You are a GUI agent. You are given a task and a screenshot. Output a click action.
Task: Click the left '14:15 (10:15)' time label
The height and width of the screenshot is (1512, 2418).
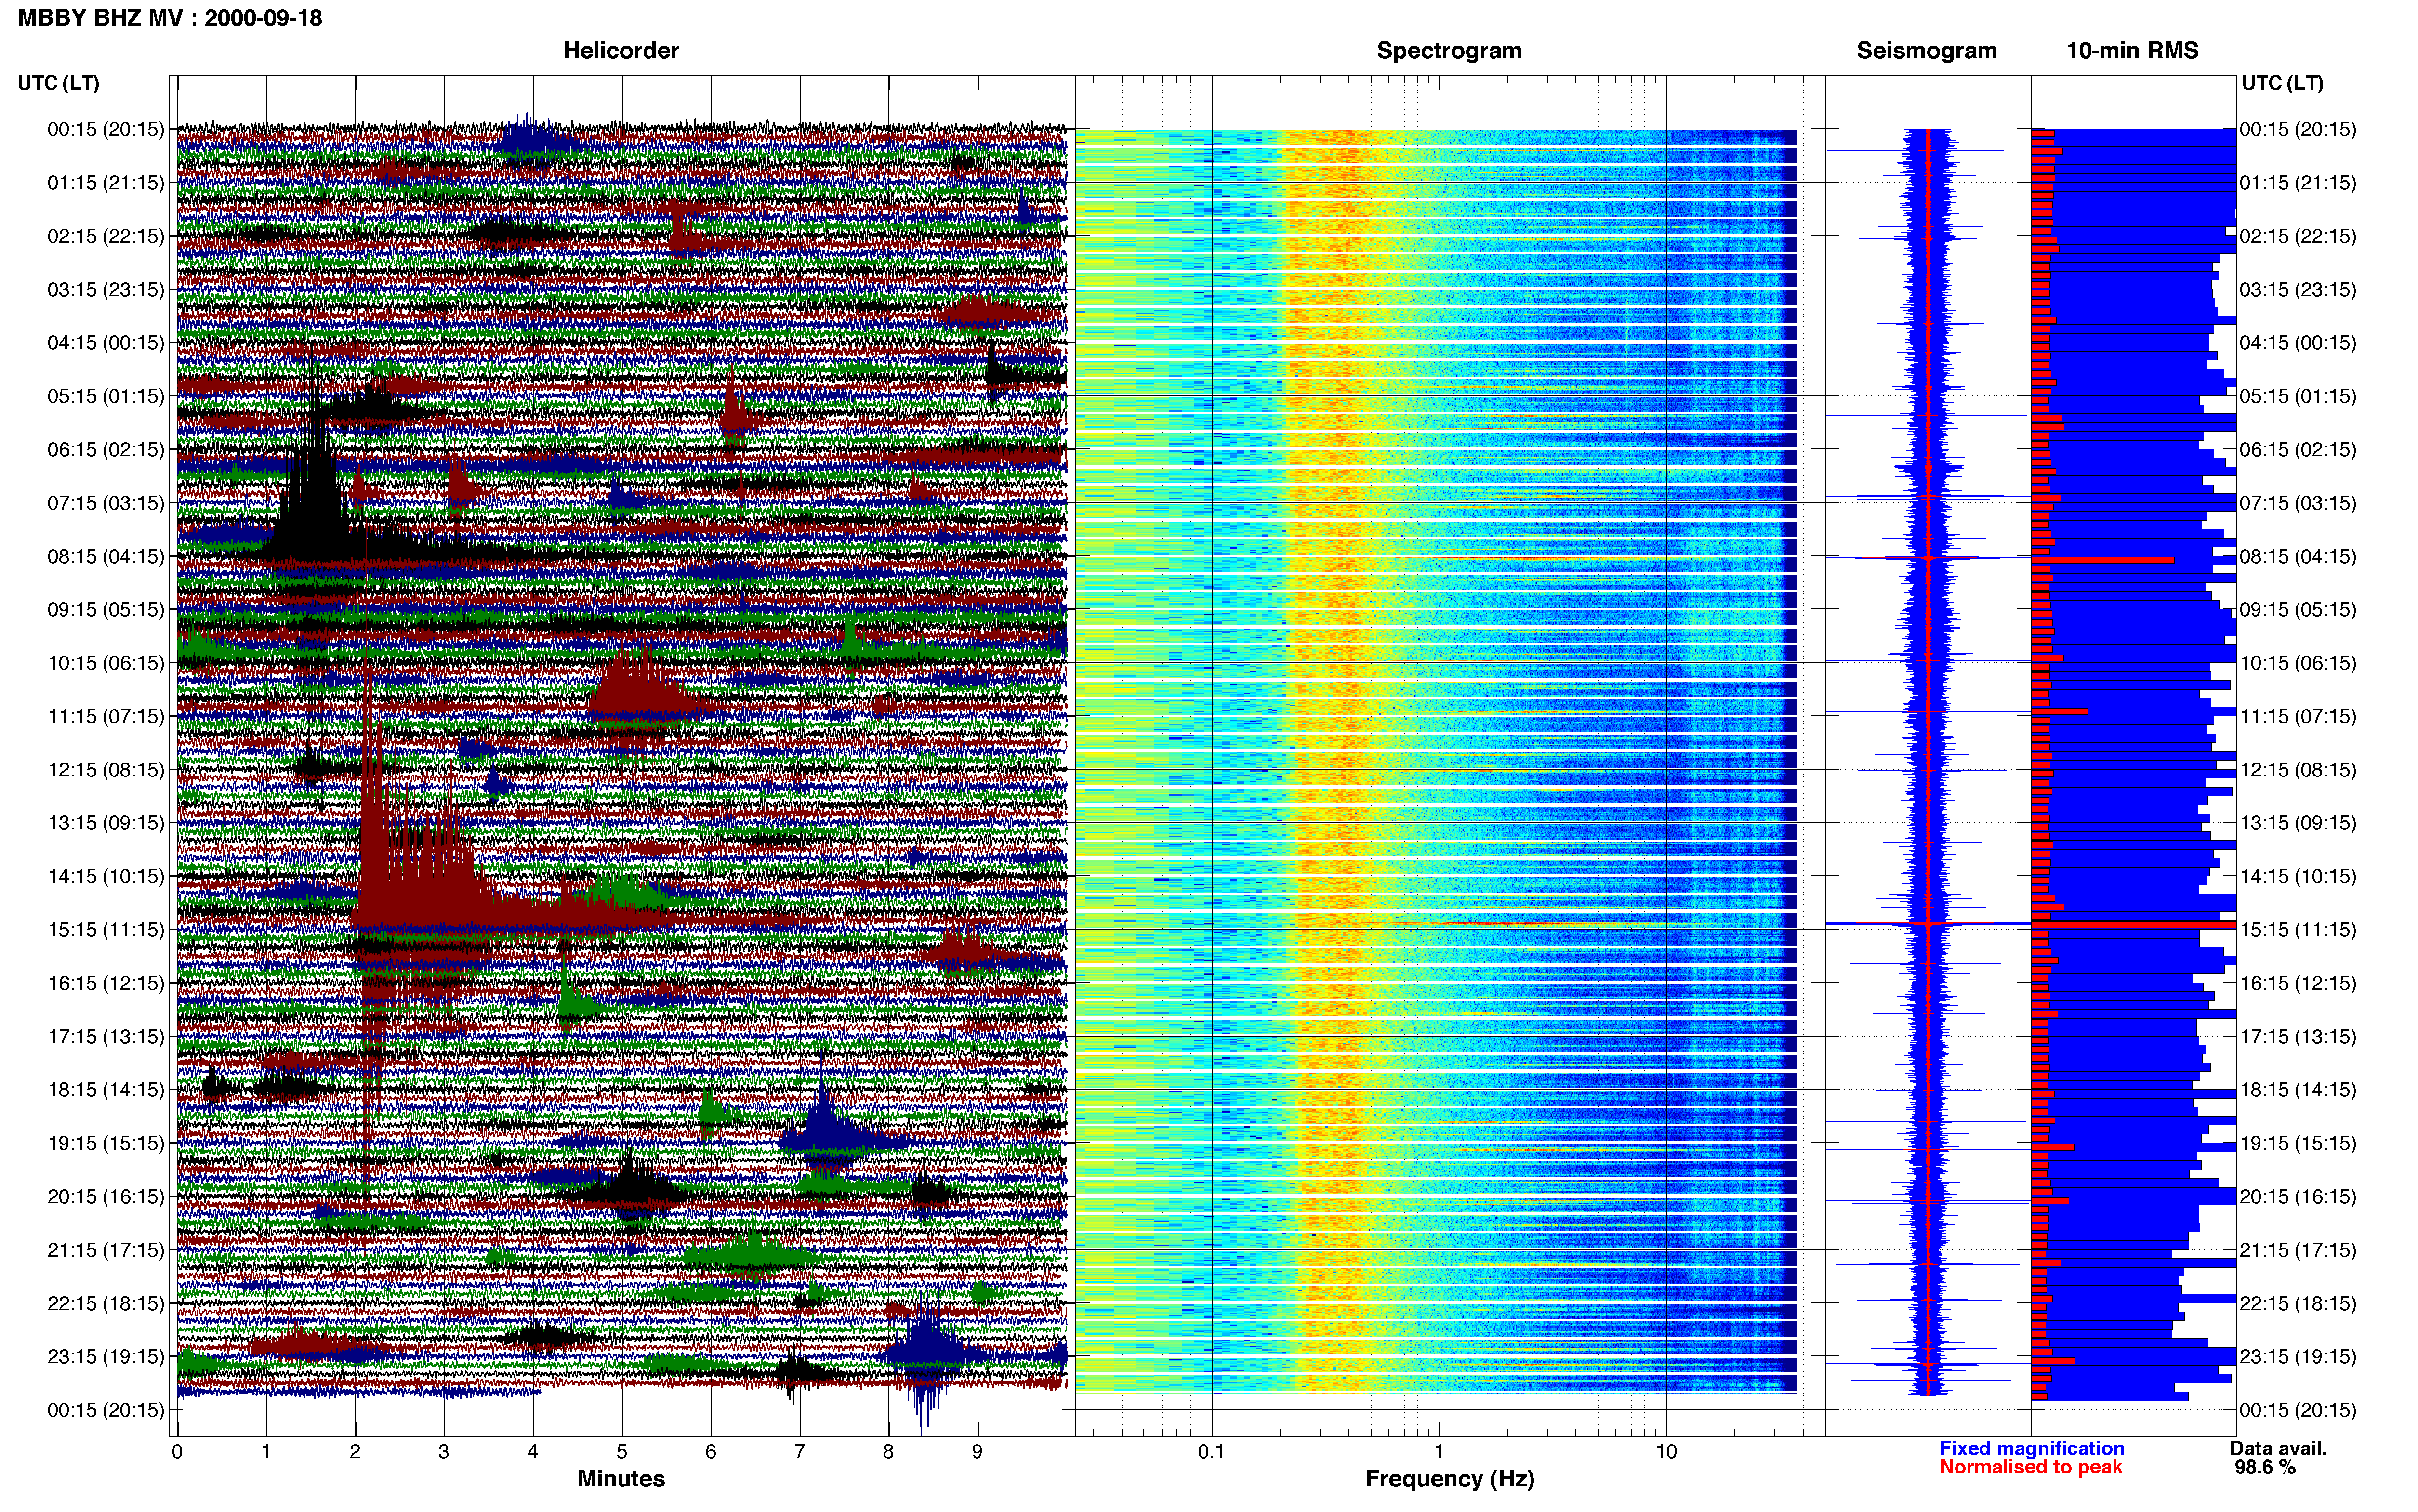point(106,876)
